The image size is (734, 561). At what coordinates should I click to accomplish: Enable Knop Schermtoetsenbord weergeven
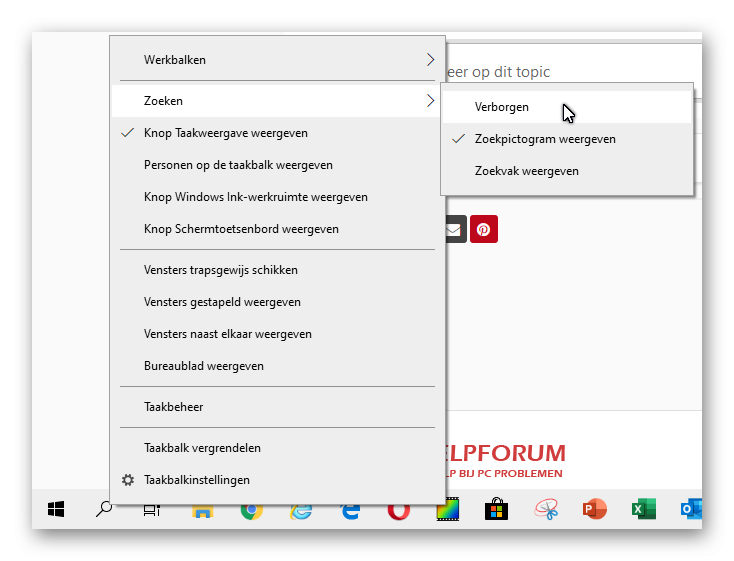tap(278, 229)
